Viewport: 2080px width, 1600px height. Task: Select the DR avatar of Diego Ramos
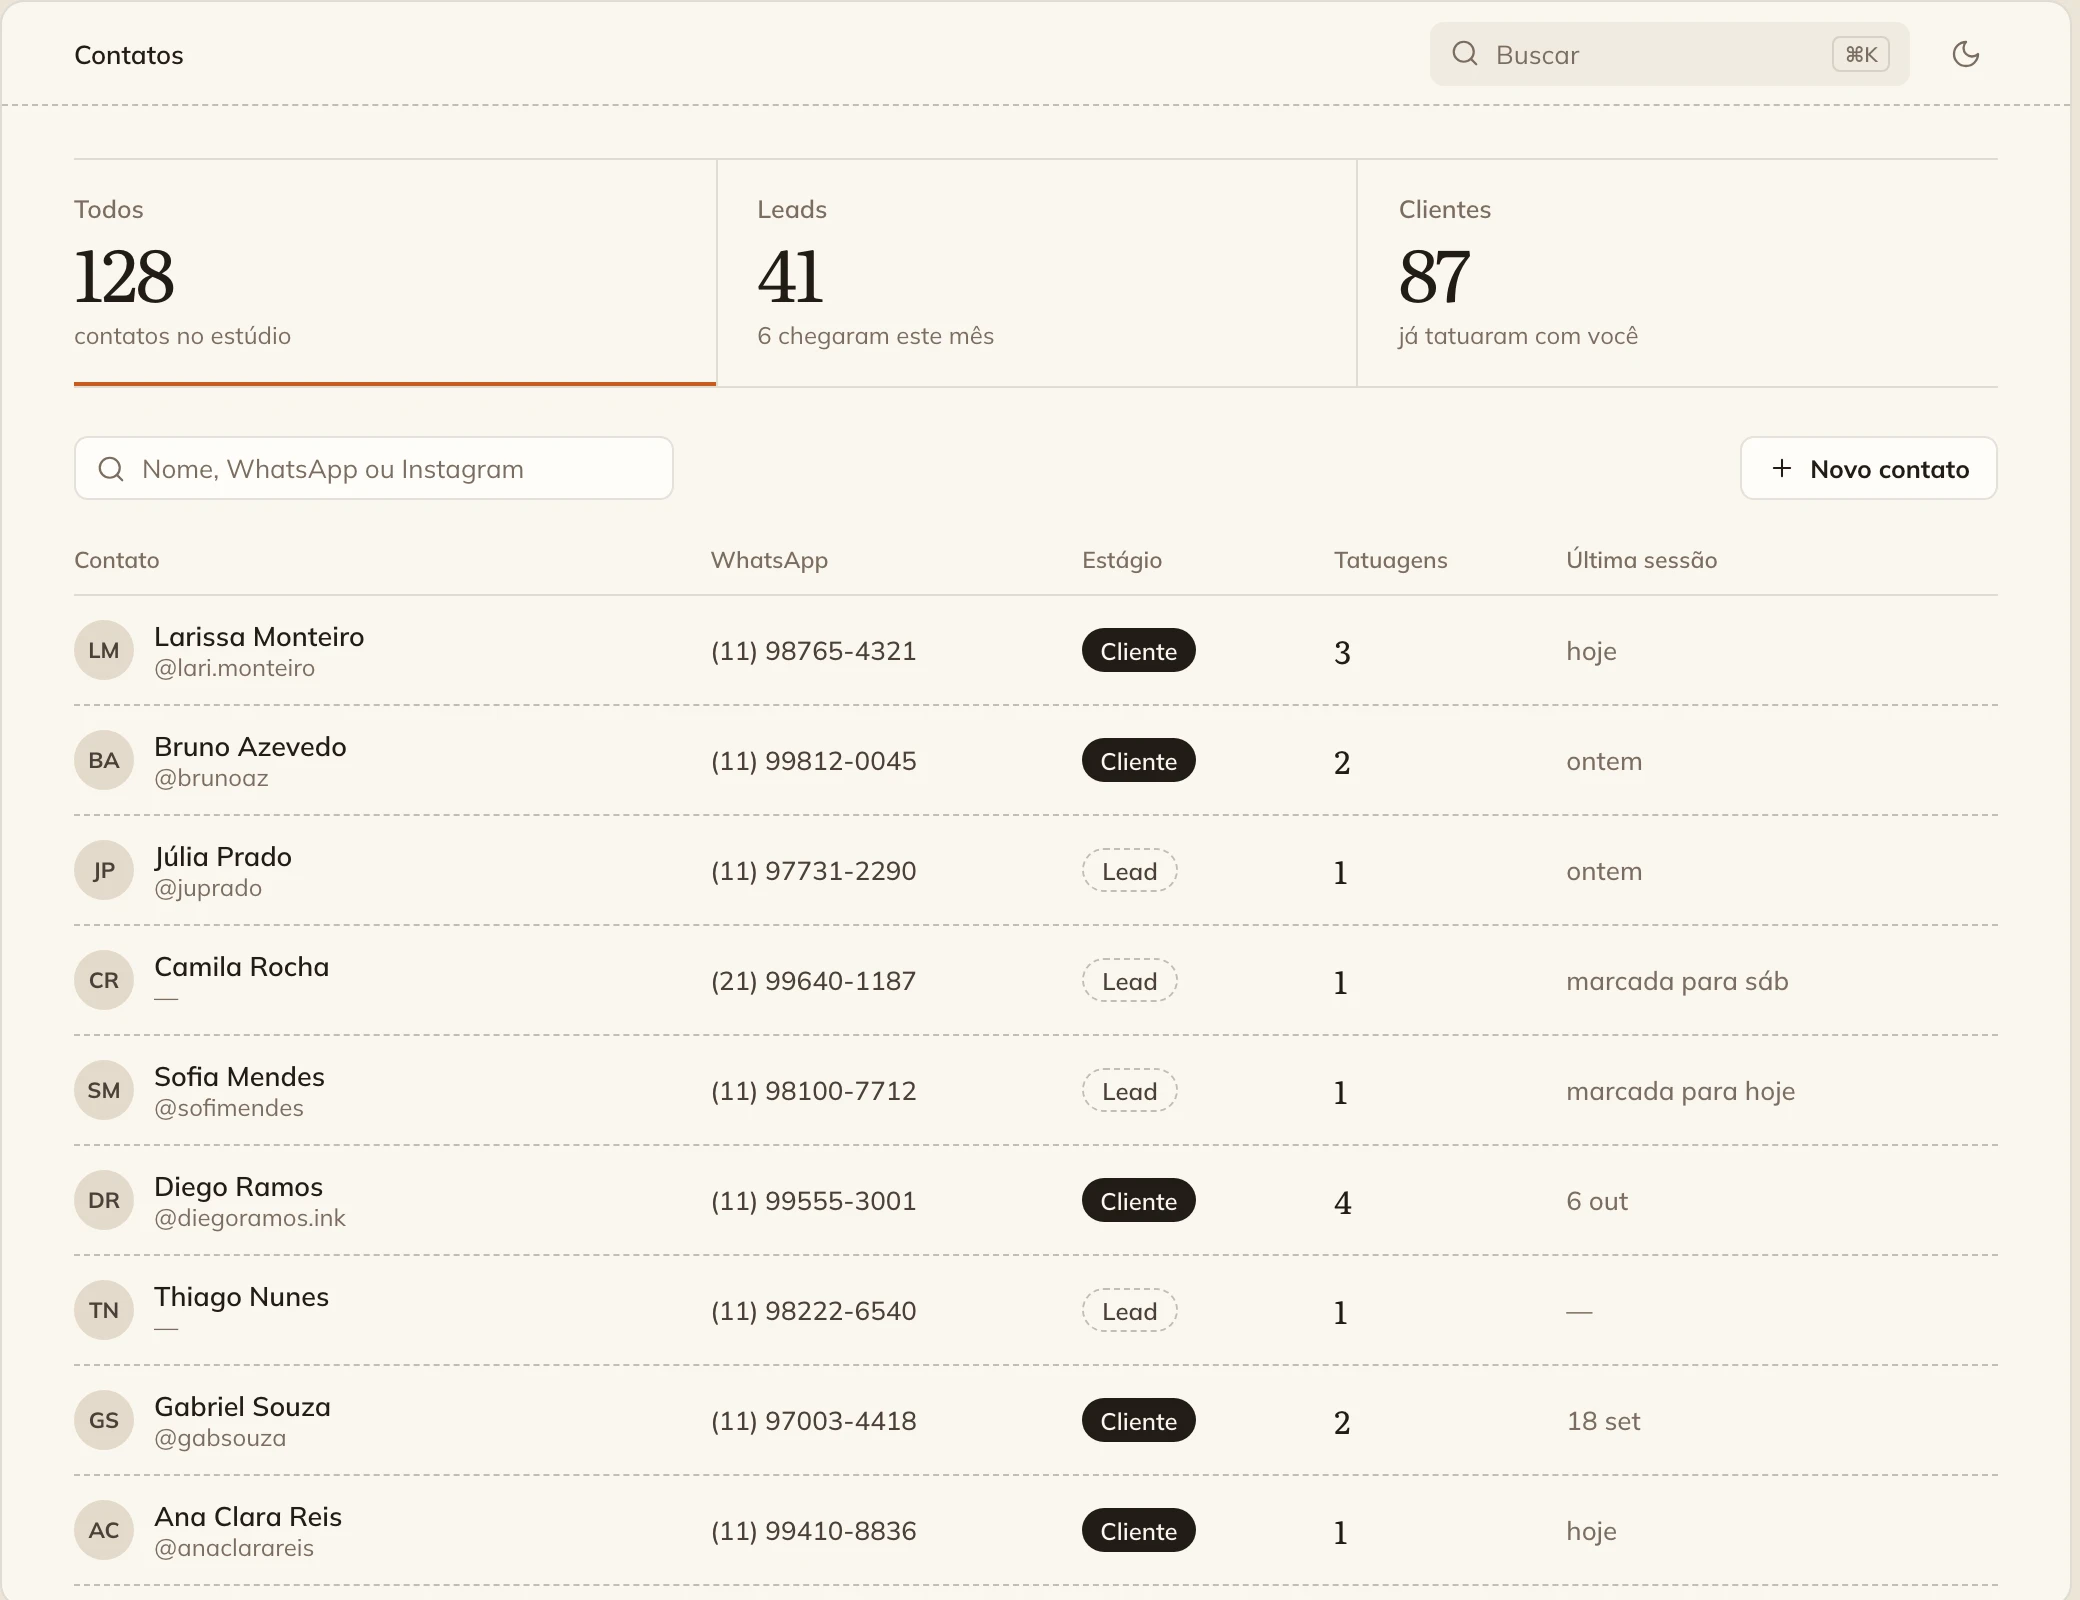point(104,1200)
